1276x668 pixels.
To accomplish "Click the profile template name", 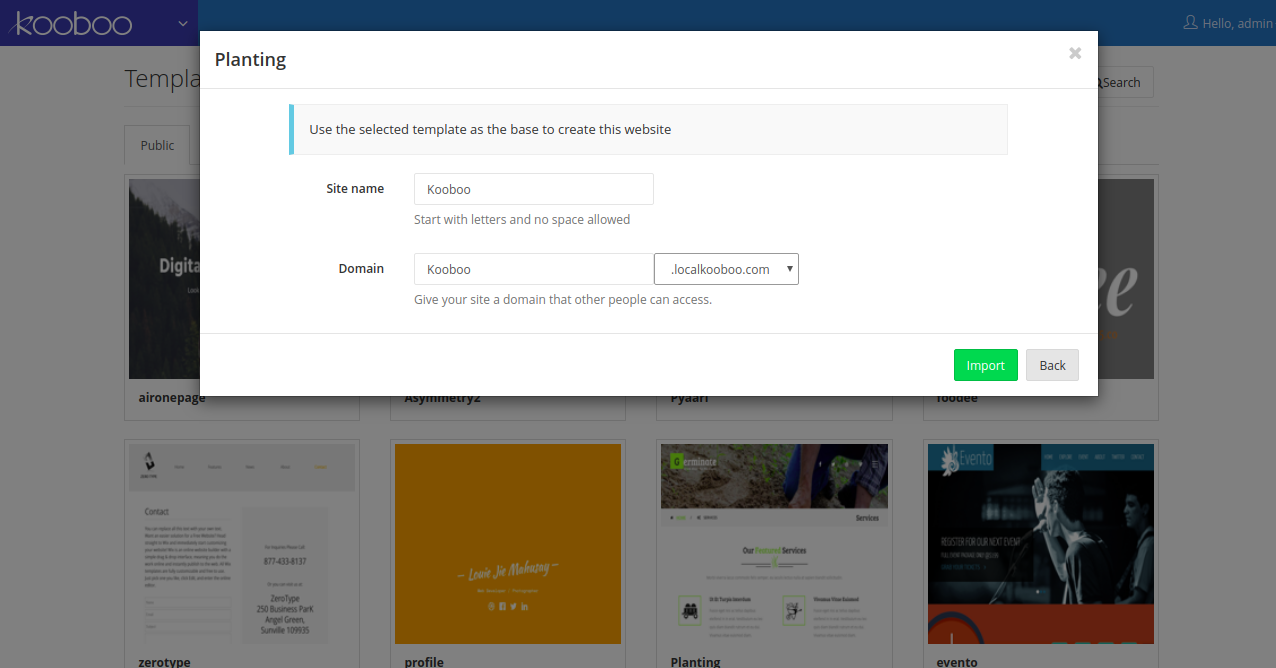I will click(424, 662).
